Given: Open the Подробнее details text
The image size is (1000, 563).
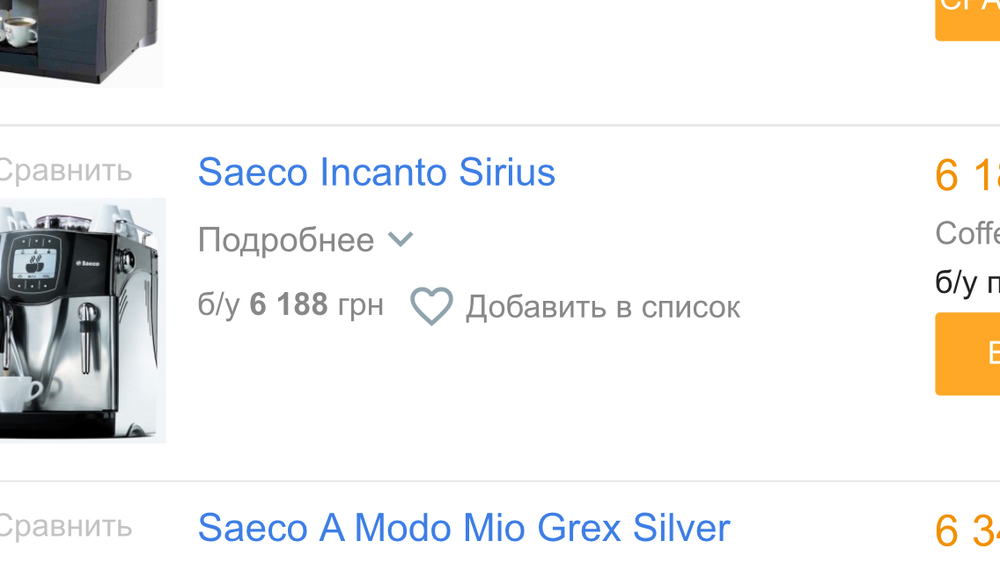Looking at the screenshot, I should [x=286, y=240].
